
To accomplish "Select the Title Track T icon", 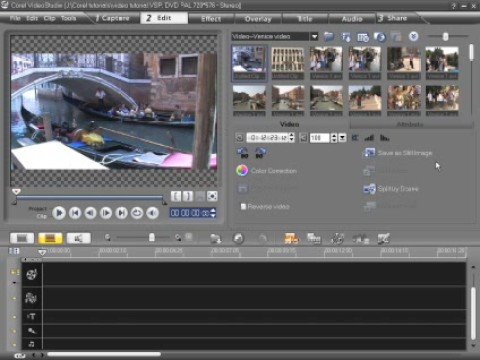I will pos(31,316).
